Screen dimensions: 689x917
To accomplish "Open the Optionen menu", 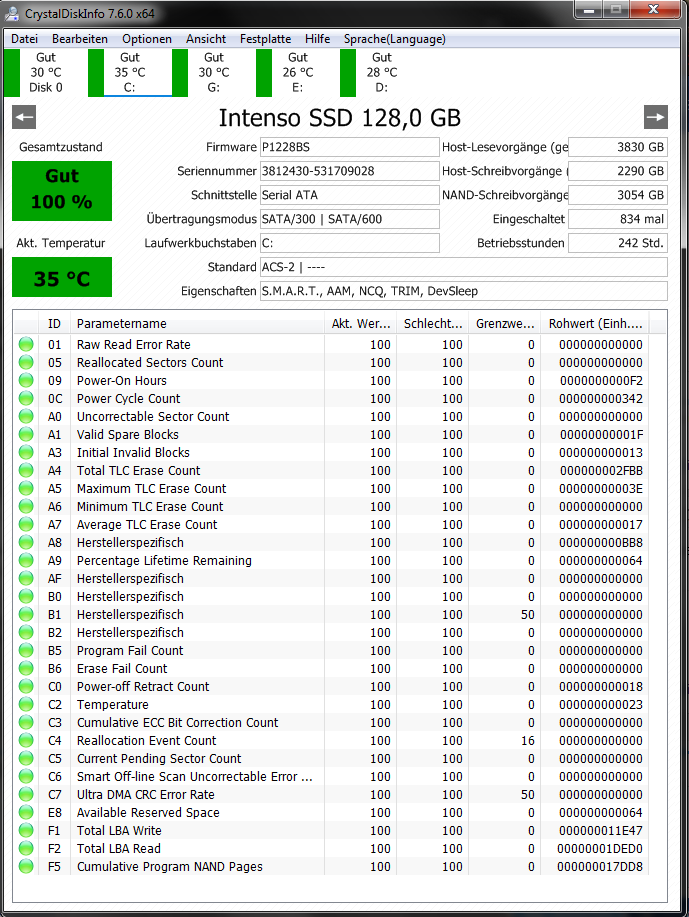I will pyautogui.click(x=147, y=39).
